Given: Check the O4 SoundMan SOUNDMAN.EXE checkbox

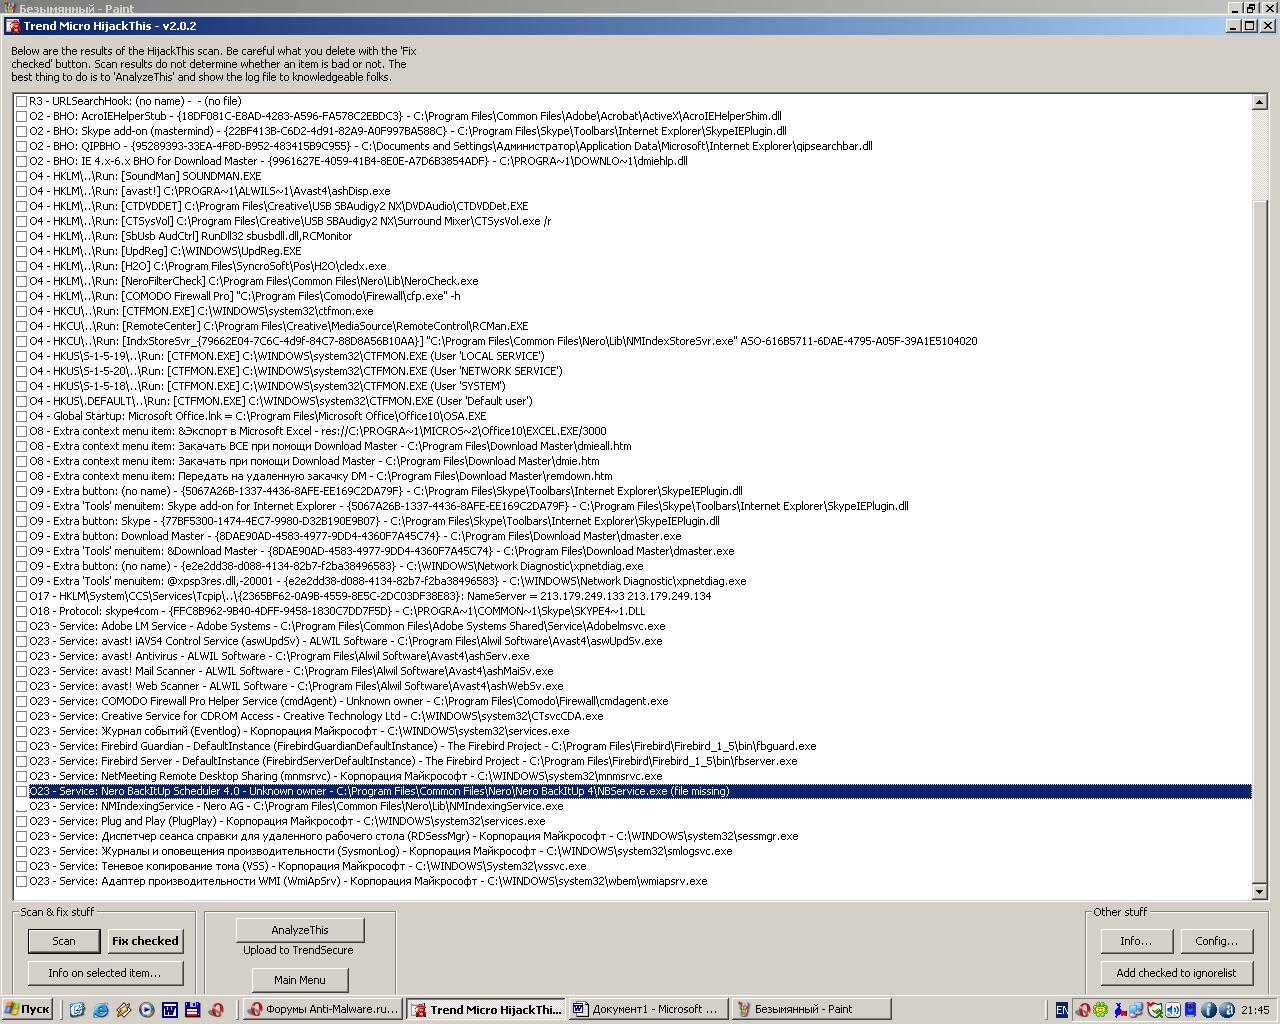Looking at the screenshot, I should [22, 177].
